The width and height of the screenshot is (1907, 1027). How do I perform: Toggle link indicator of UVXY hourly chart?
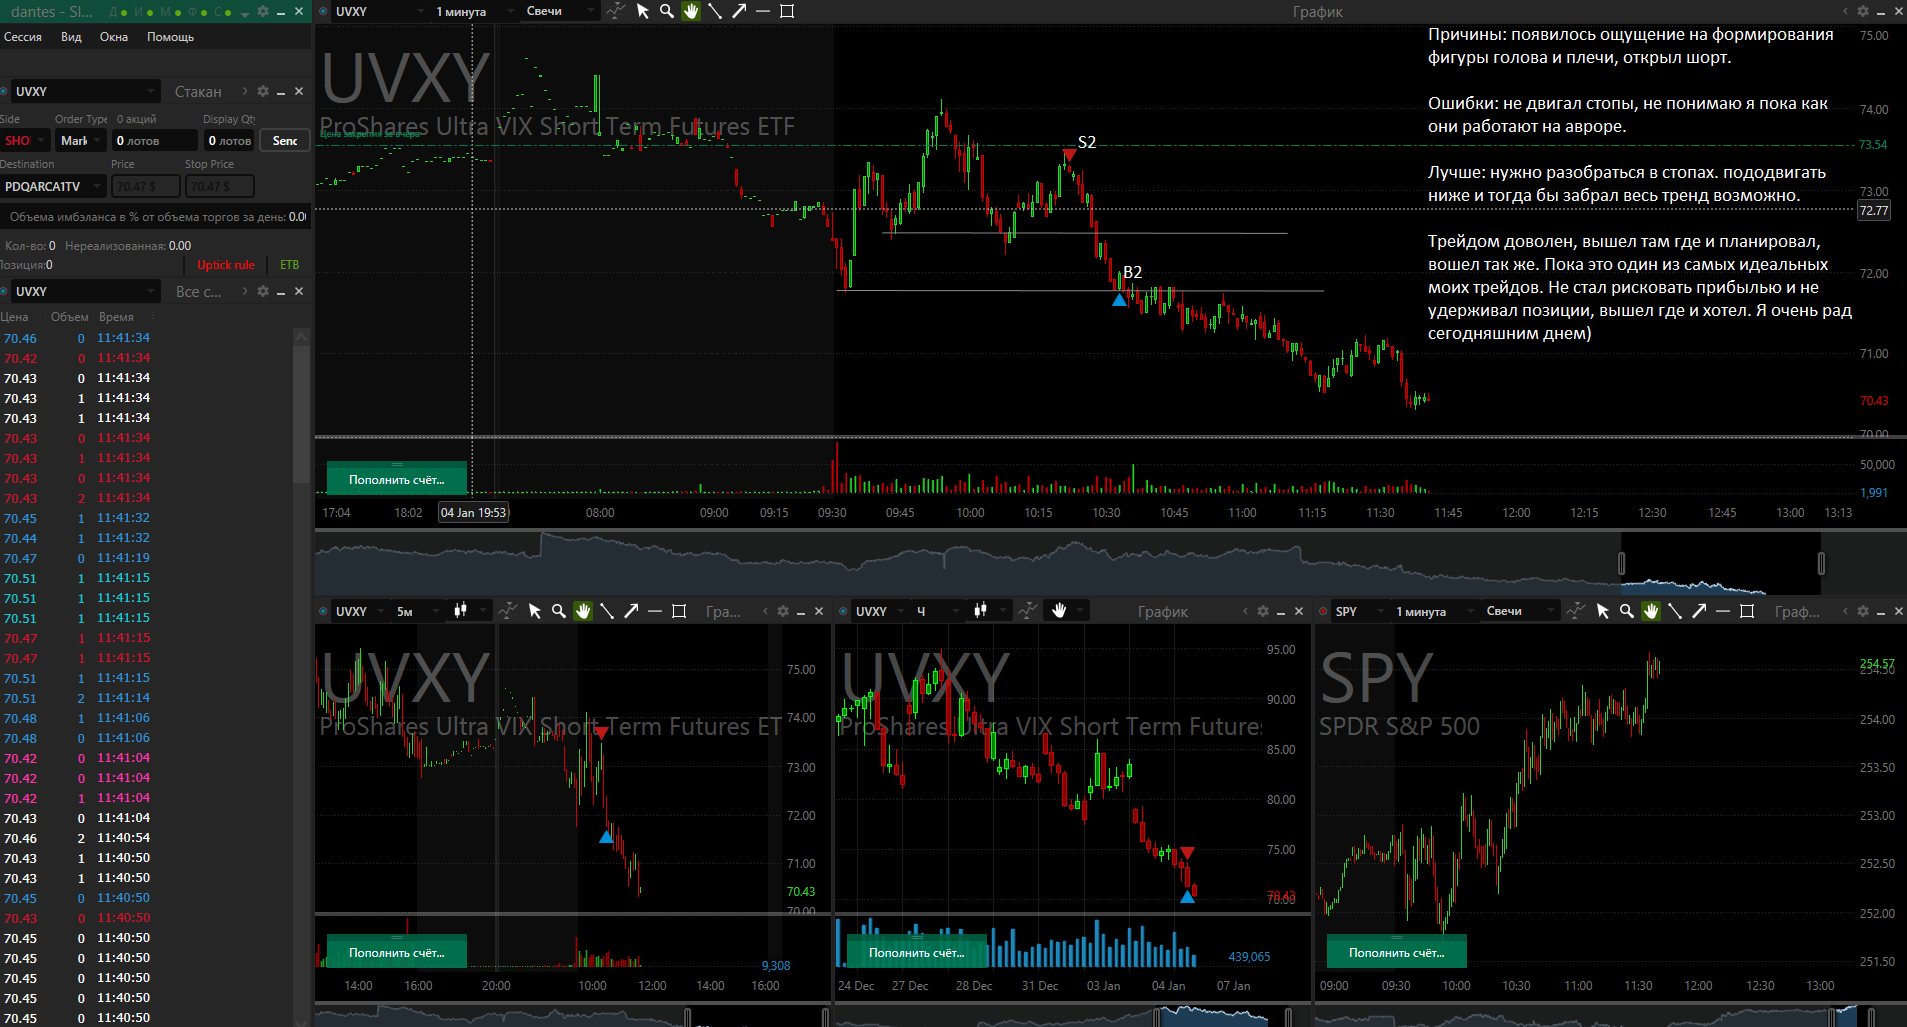[x=844, y=611]
